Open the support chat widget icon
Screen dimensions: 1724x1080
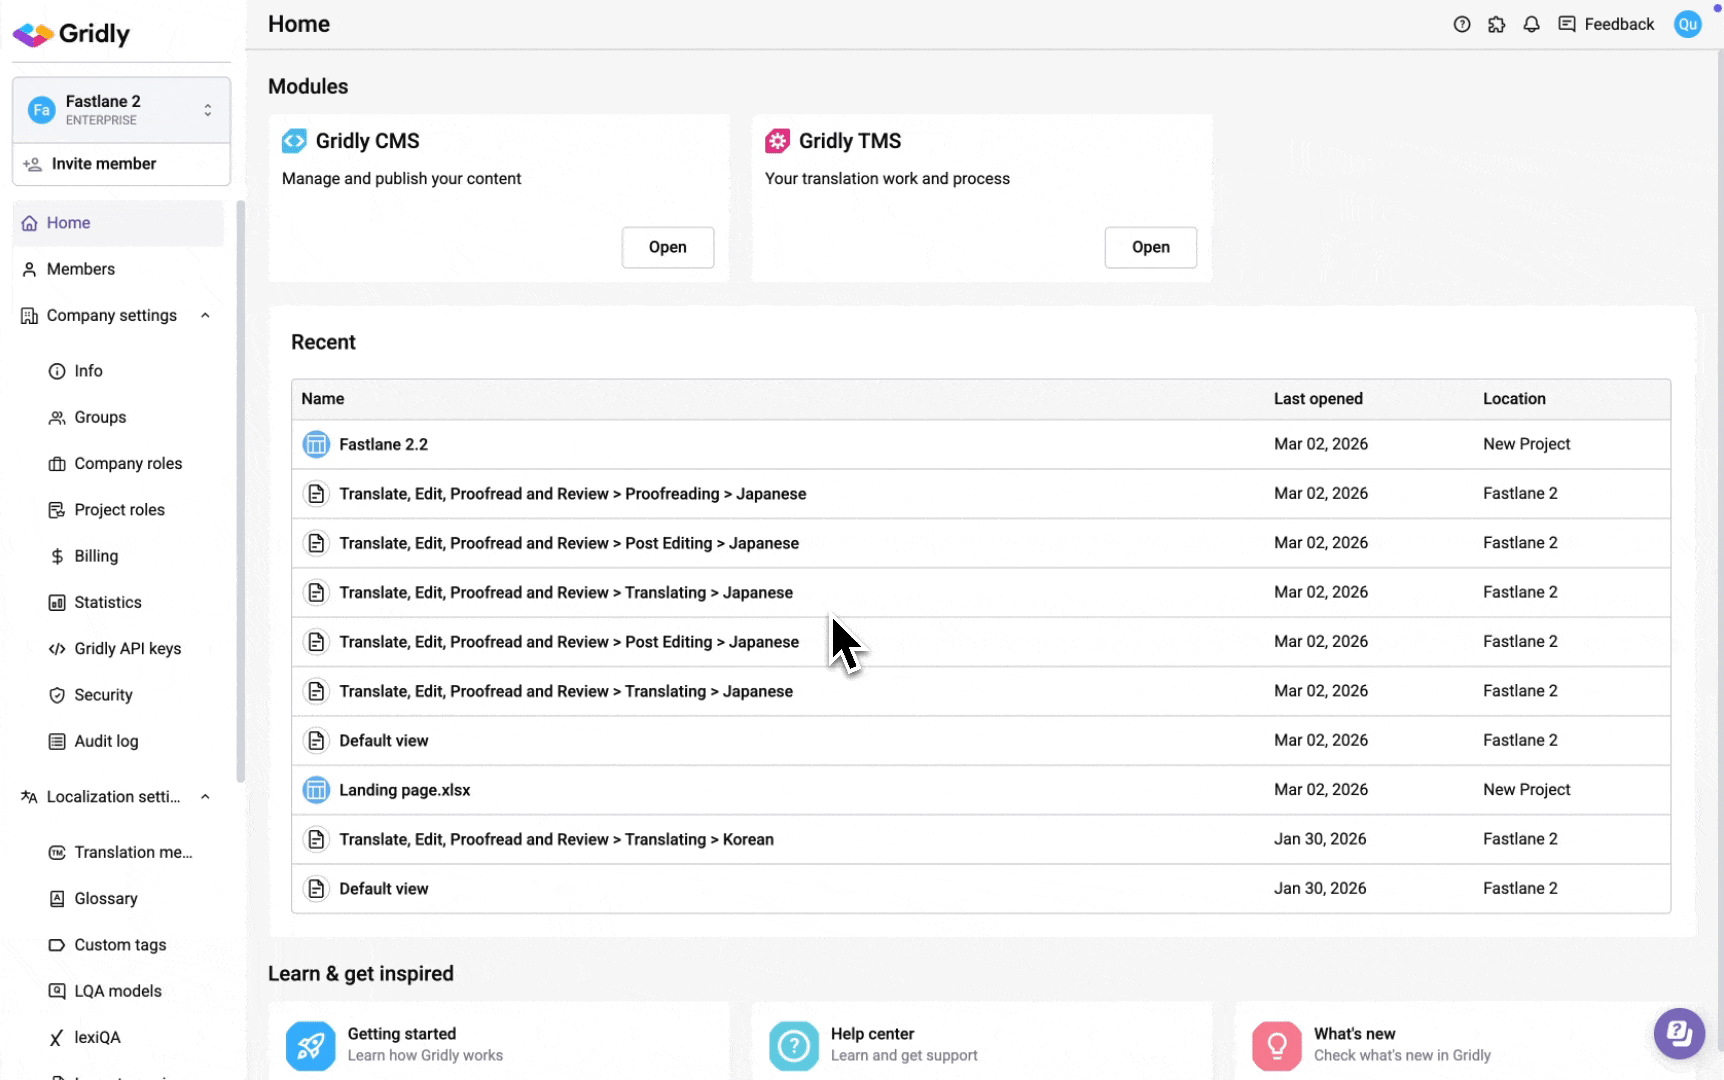pos(1679,1032)
